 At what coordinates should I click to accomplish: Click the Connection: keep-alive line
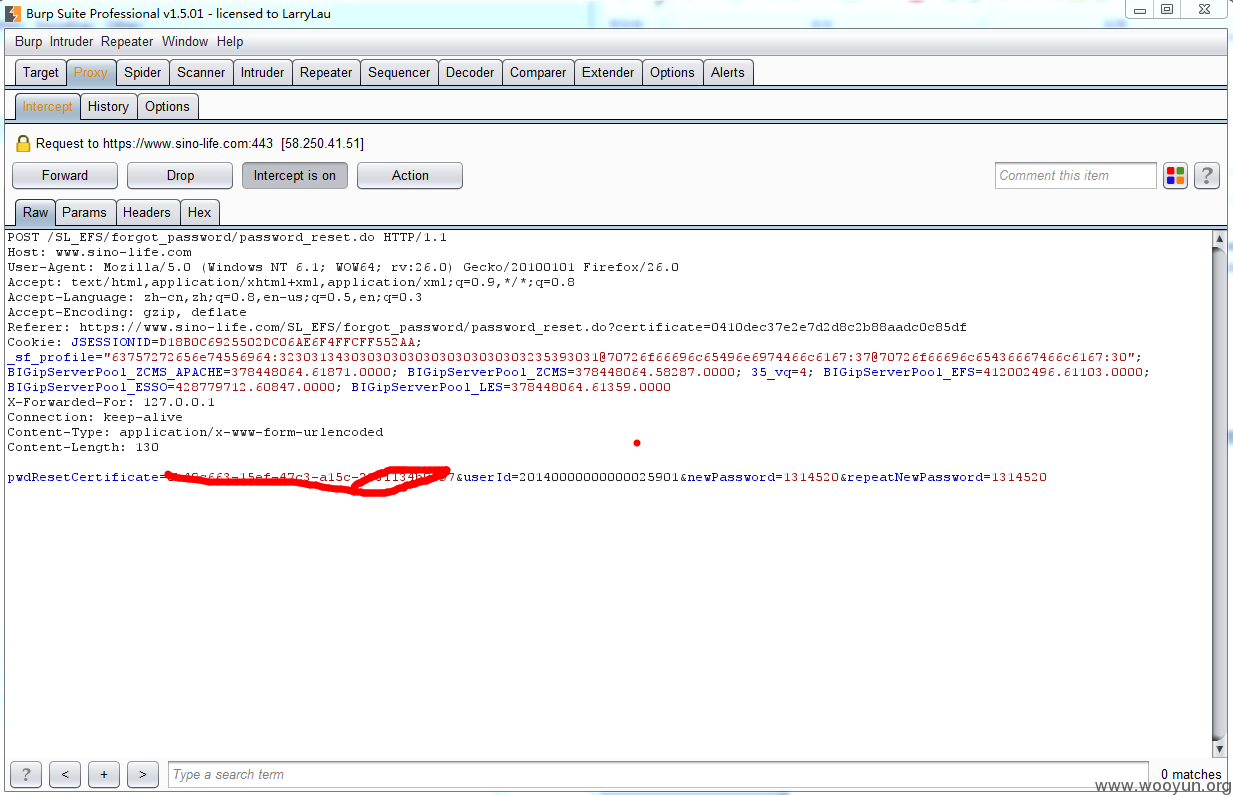coord(95,417)
